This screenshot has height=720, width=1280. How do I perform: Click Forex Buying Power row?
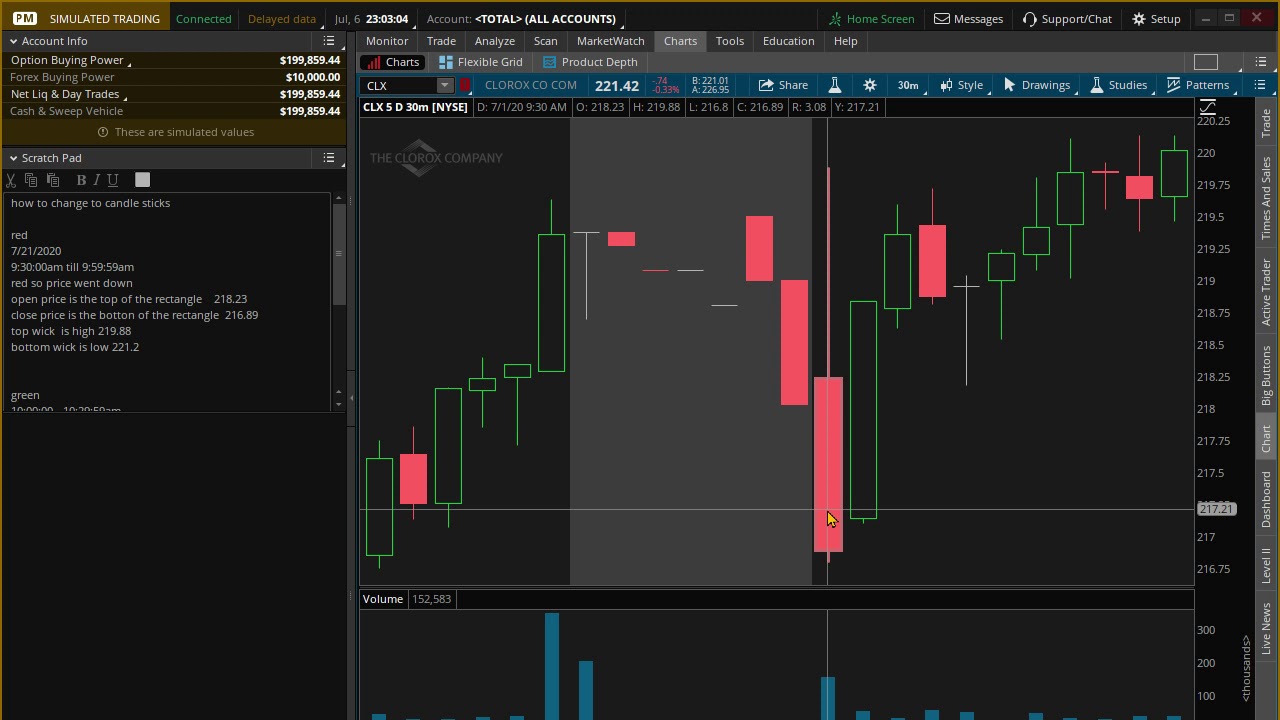174,77
